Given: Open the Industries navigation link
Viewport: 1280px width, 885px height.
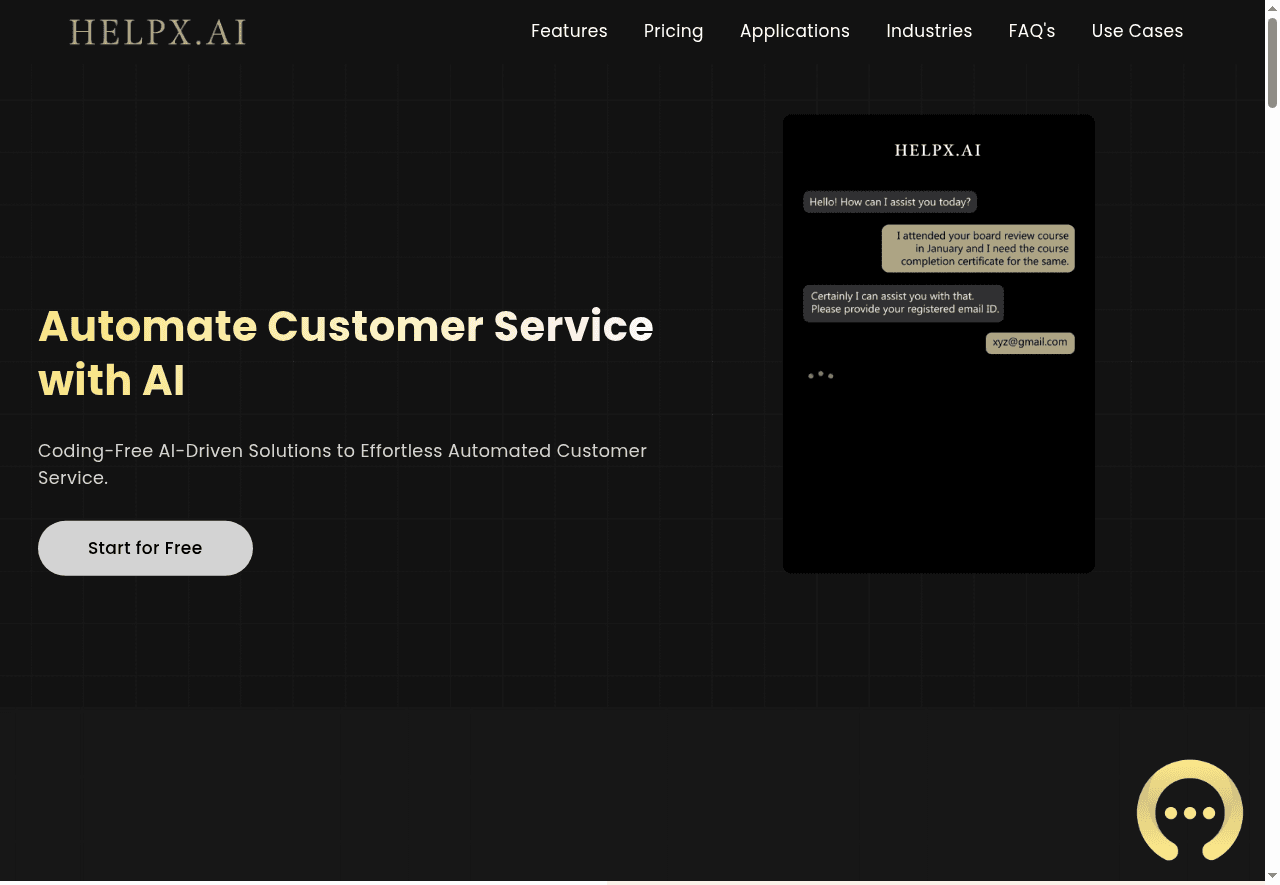Looking at the screenshot, I should click(928, 31).
